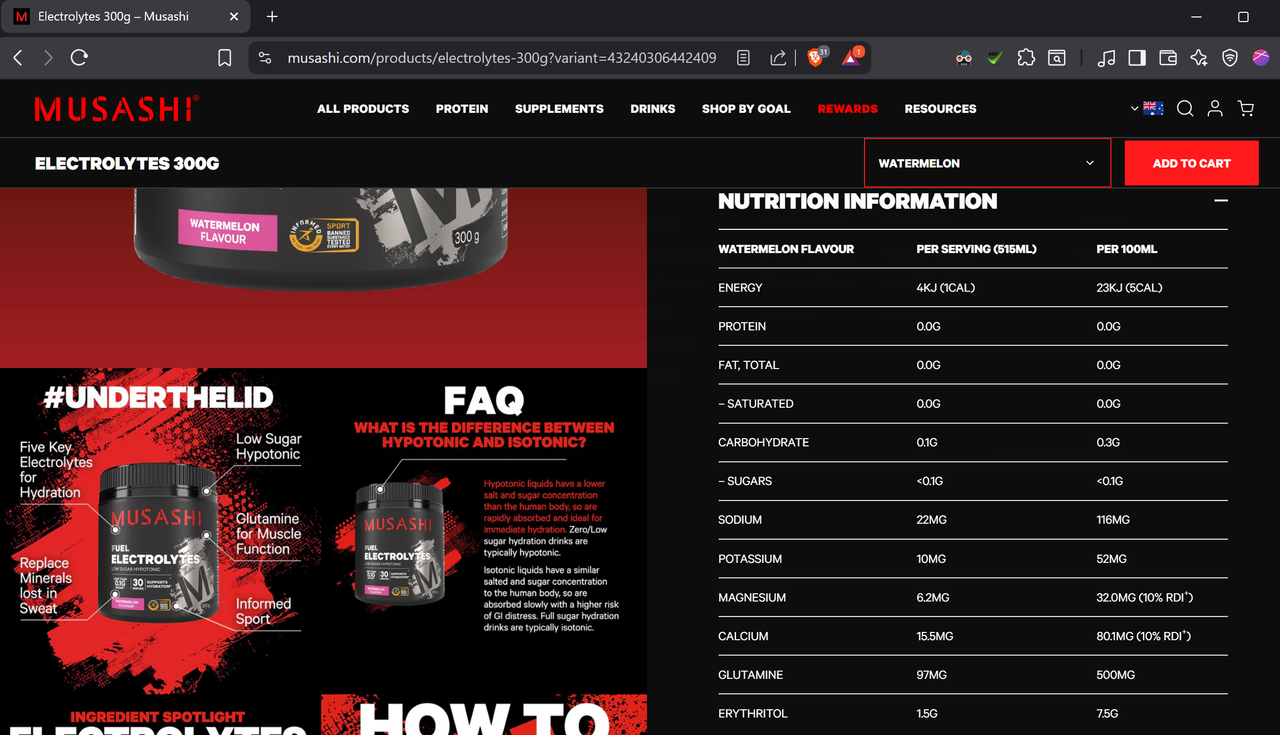Collapse the Nutrition Information section
The height and width of the screenshot is (735, 1280).
pos(1220,201)
